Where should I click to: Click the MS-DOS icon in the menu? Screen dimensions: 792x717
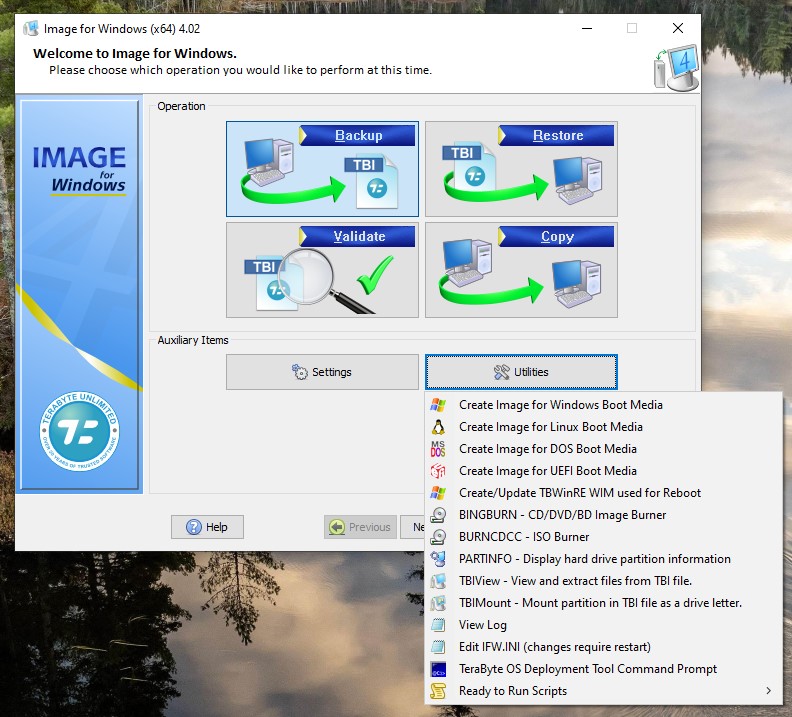click(x=438, y=449)
